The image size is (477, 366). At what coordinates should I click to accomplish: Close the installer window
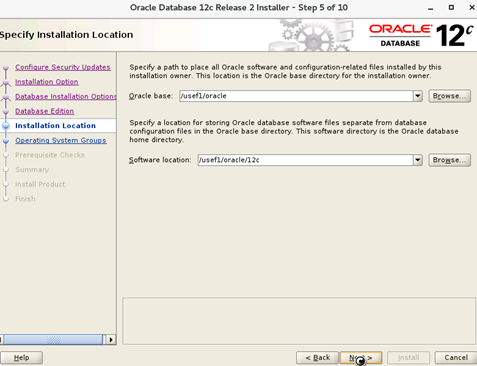[x=472, y=7]
